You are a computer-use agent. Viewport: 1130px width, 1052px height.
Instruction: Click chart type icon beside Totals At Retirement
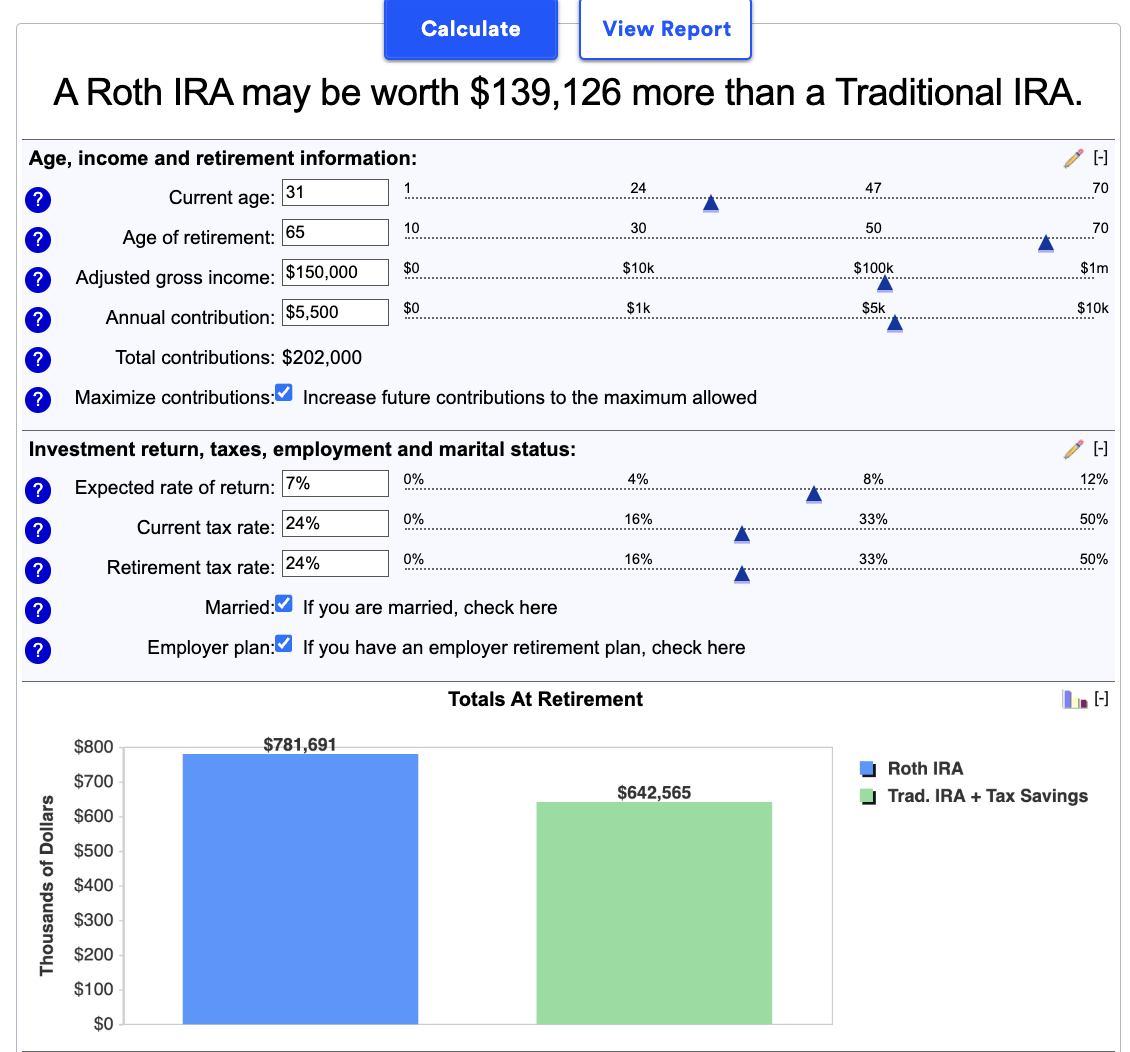1075,699
